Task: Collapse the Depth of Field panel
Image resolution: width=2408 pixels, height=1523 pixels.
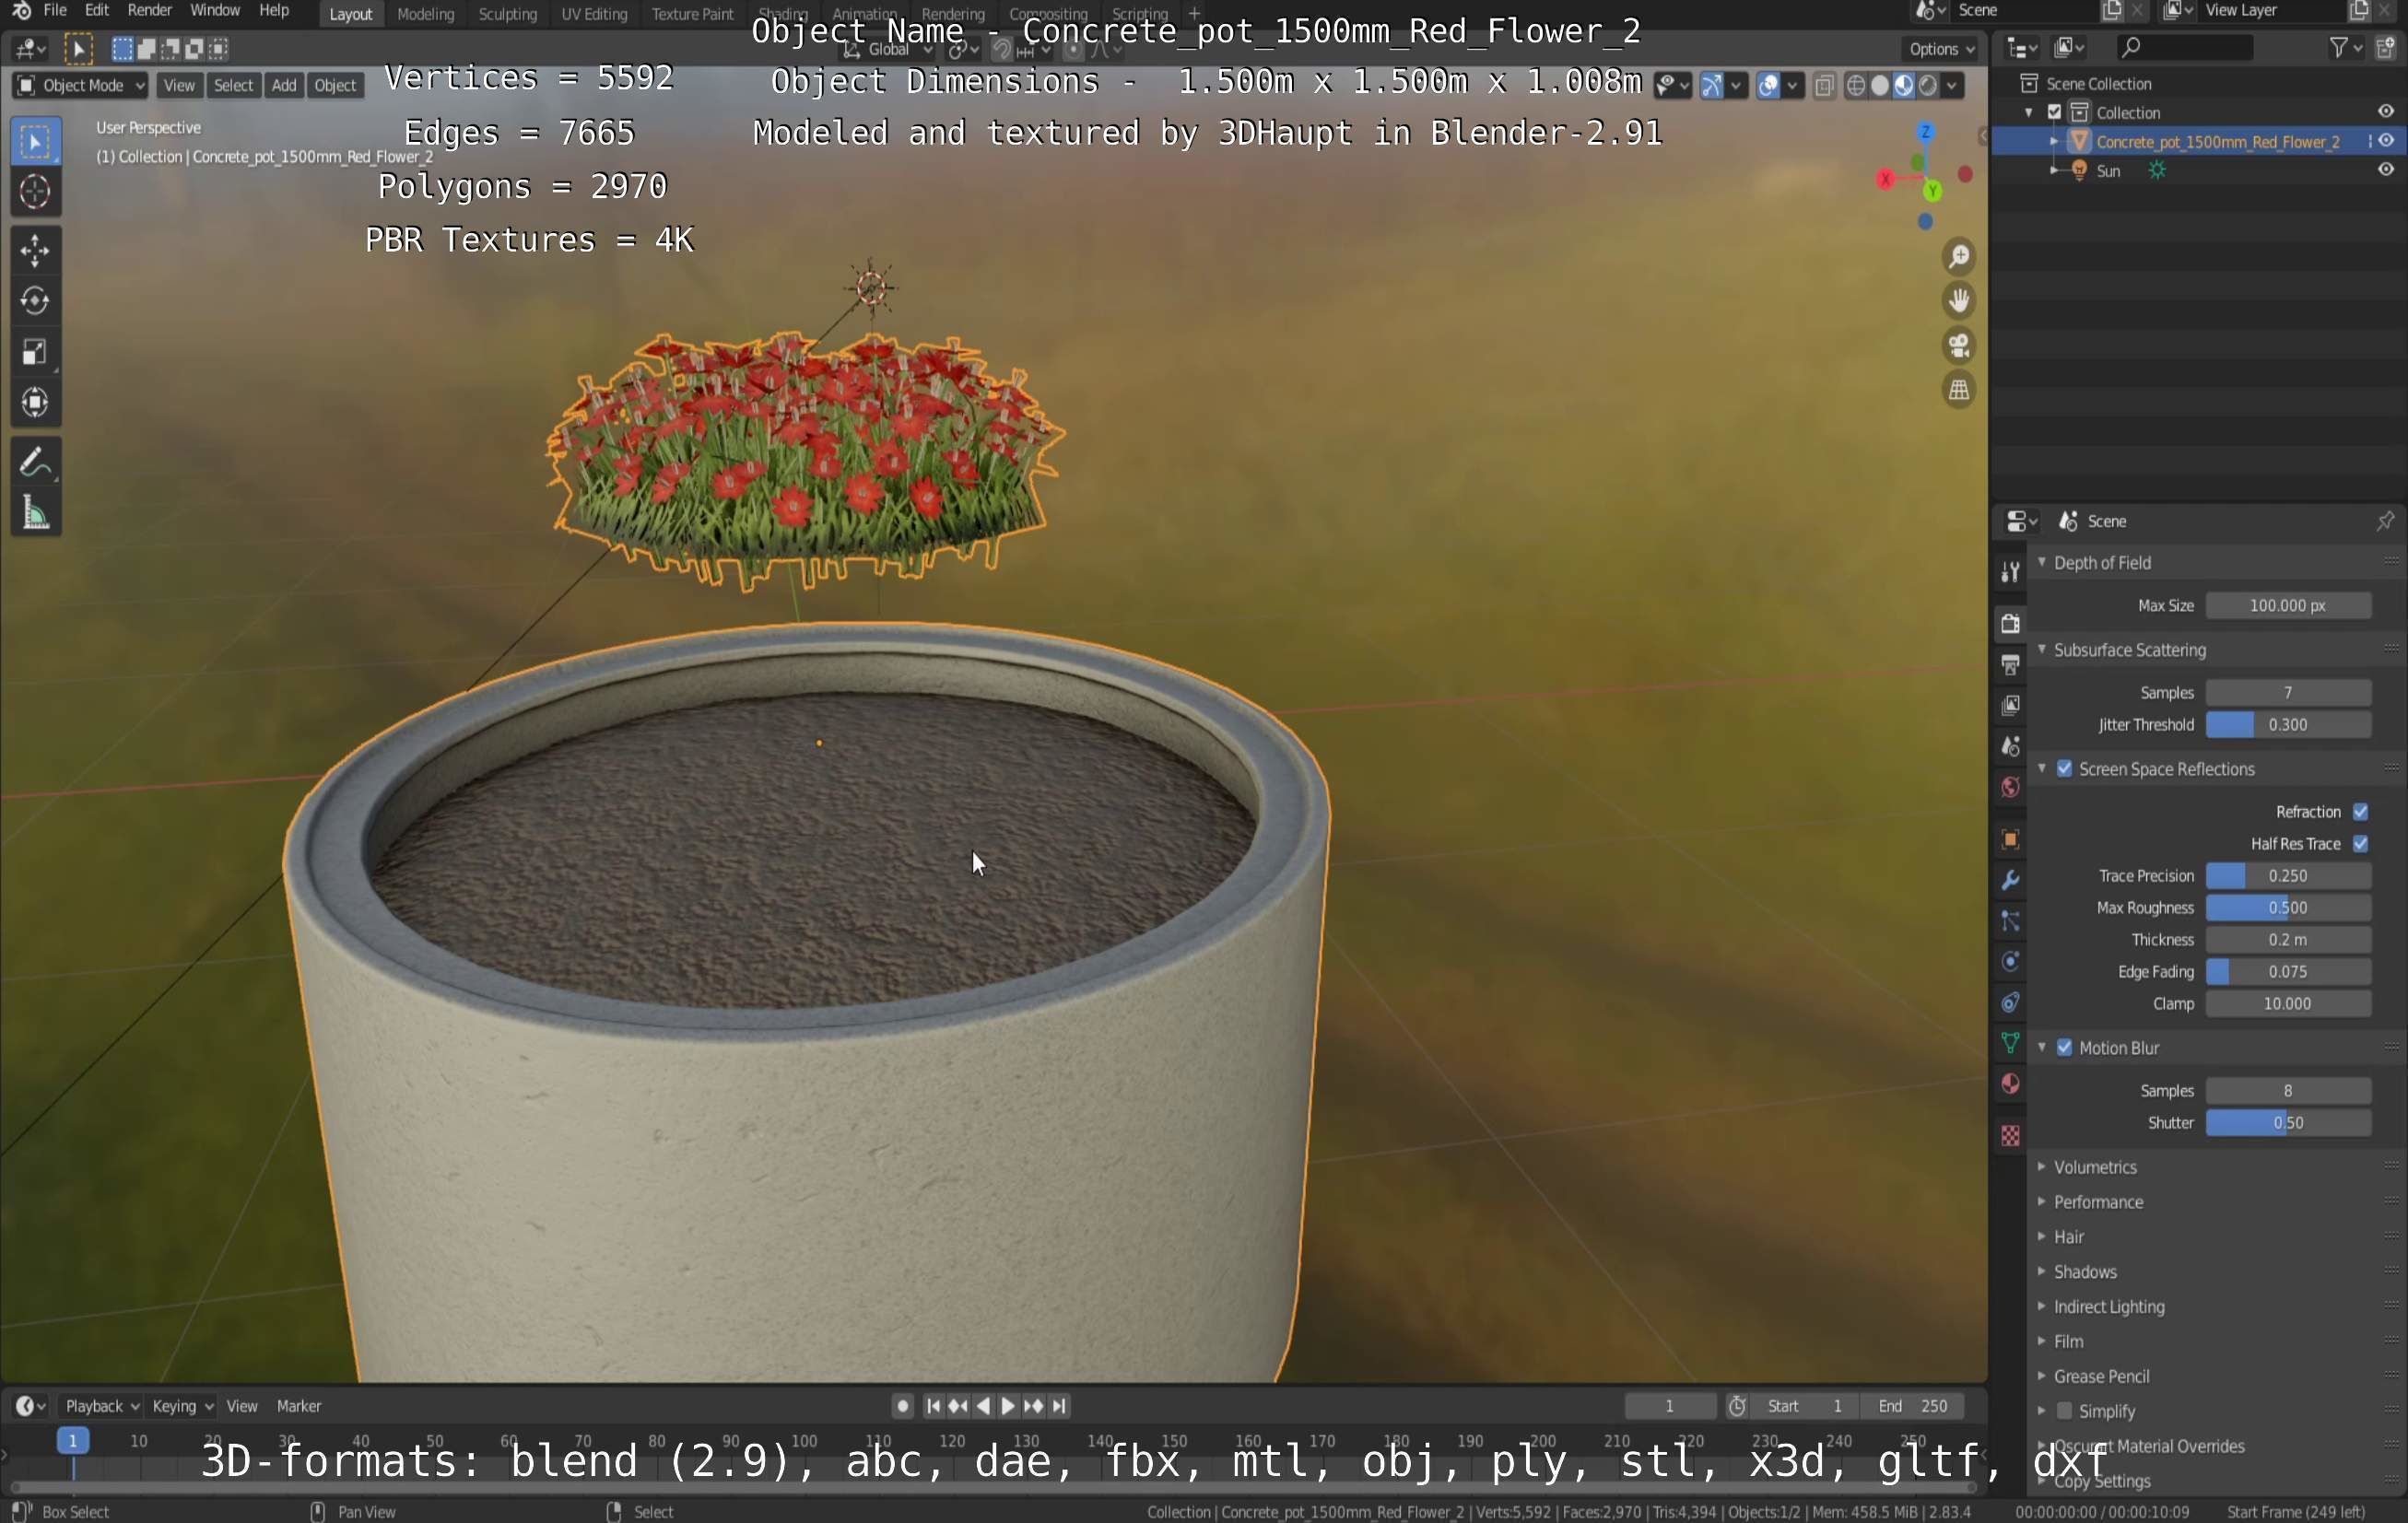Action: (x=2101, y=563)
